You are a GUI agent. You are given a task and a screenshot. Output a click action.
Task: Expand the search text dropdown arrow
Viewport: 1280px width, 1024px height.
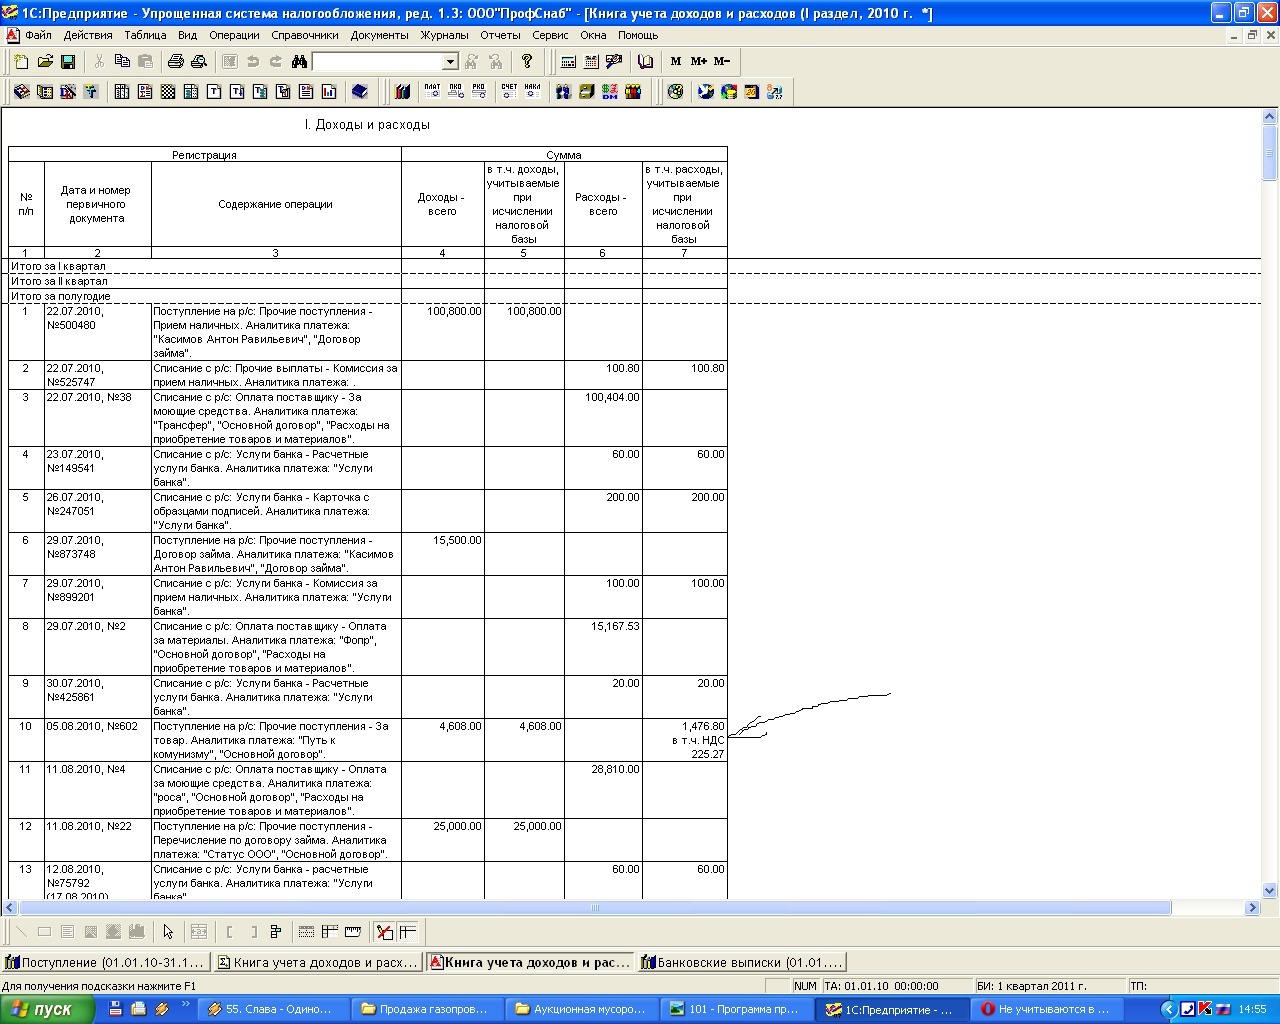(x=450, y=62)
